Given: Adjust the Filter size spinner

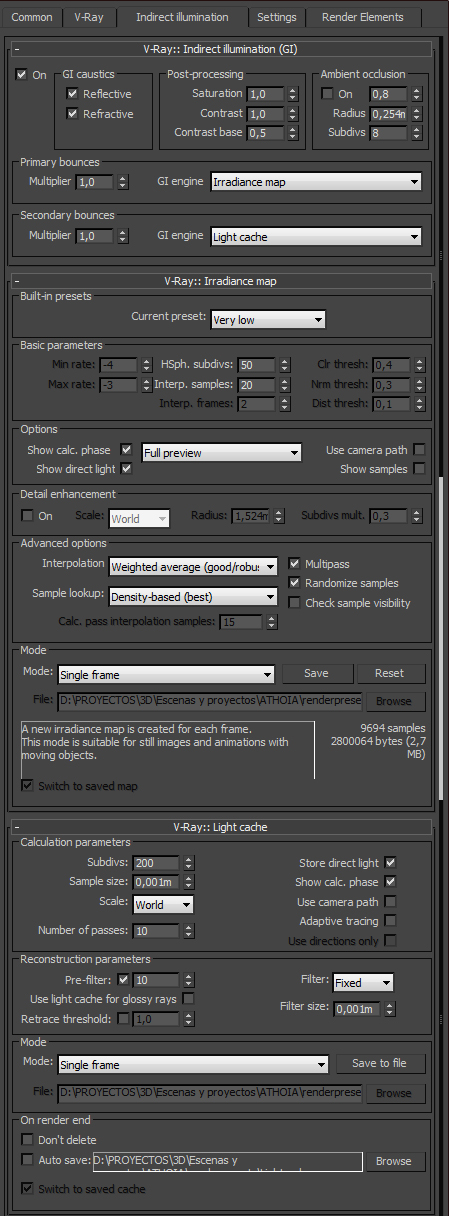Looking at the screenshot, I should [x=390, y=1009].
